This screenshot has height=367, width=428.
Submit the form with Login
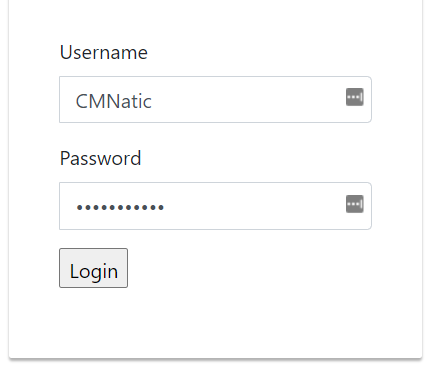pos(93,268)
